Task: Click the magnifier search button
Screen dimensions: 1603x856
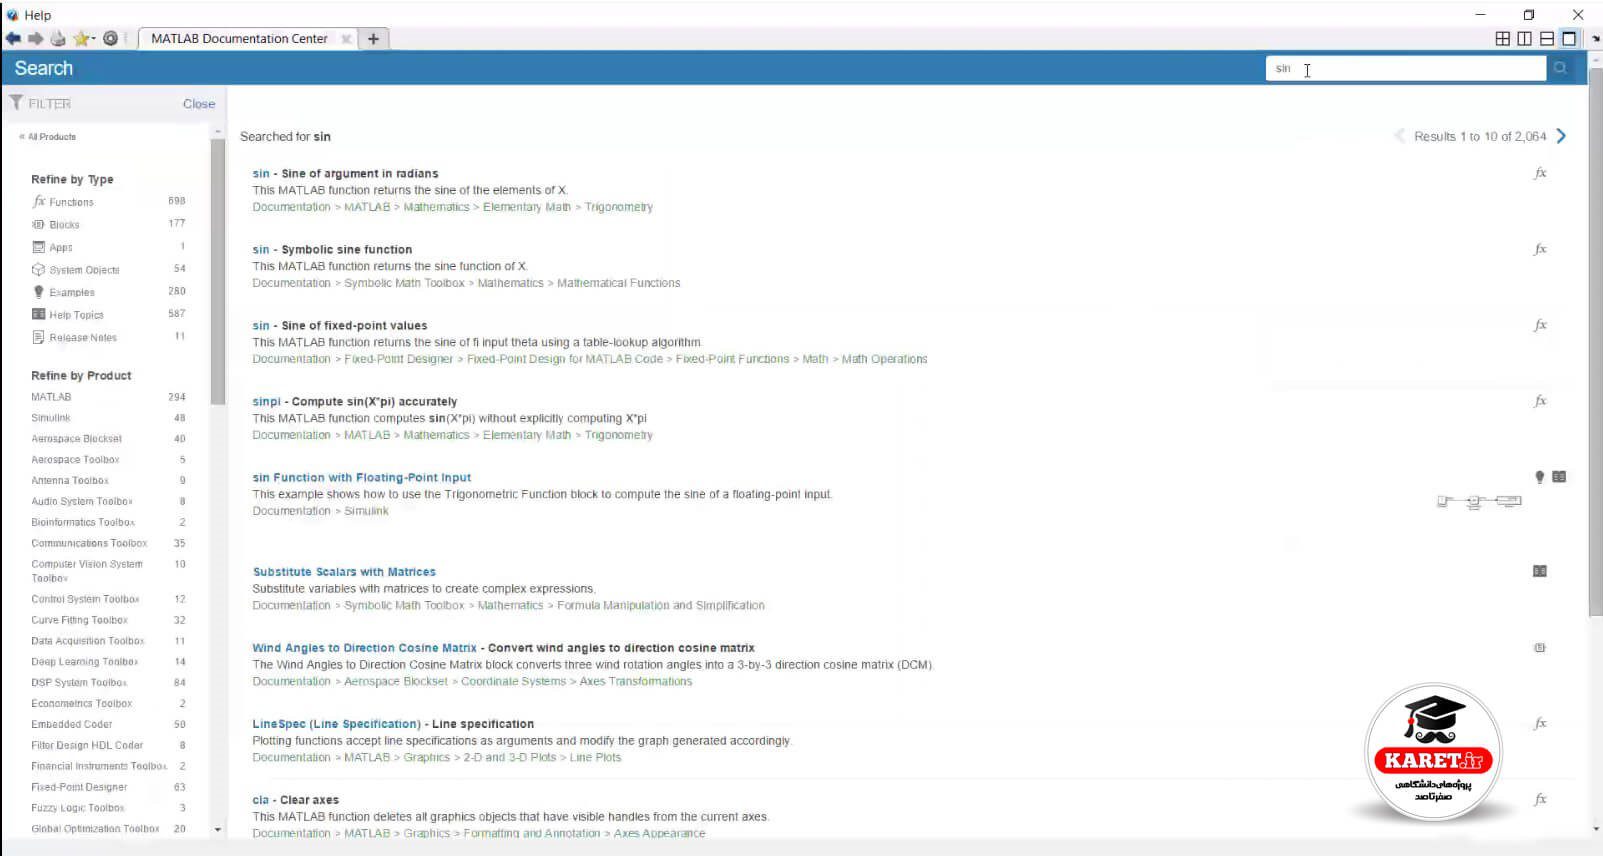Action: tap(1560, 68)
